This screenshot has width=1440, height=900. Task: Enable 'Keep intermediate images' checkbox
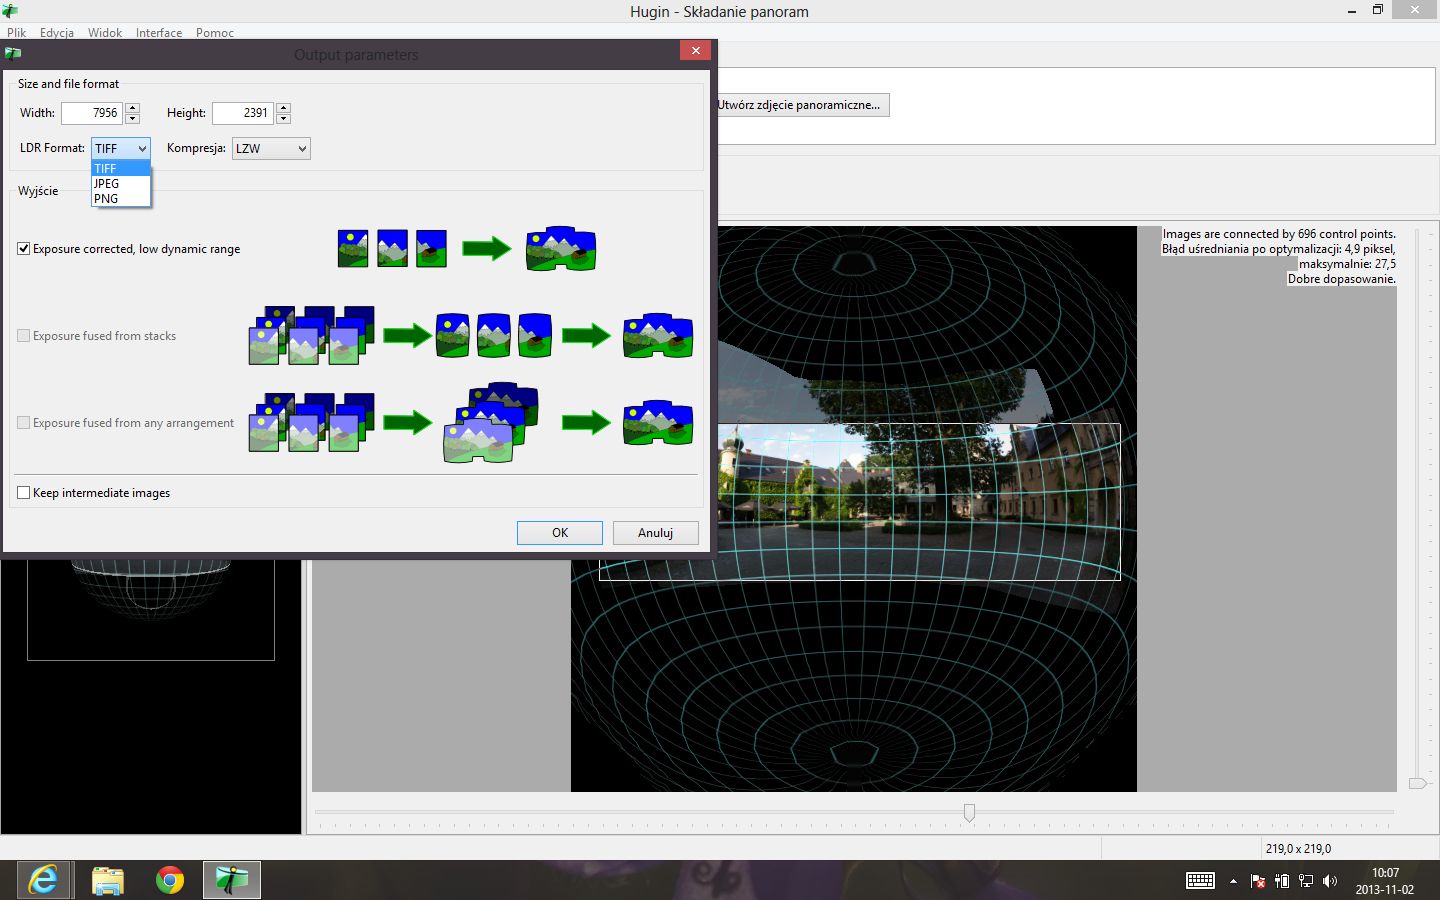tap(24, 493)
